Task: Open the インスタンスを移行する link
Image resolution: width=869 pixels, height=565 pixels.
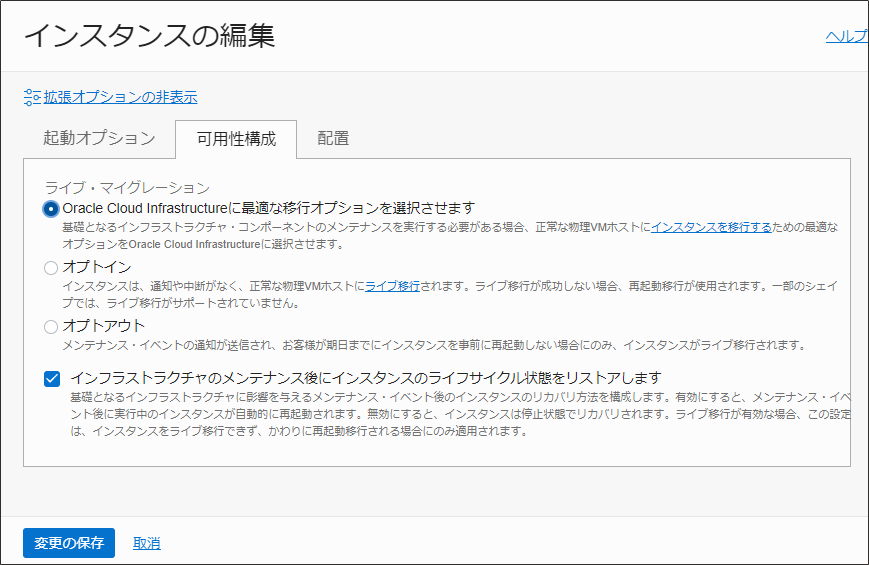Action: point(711,227)
